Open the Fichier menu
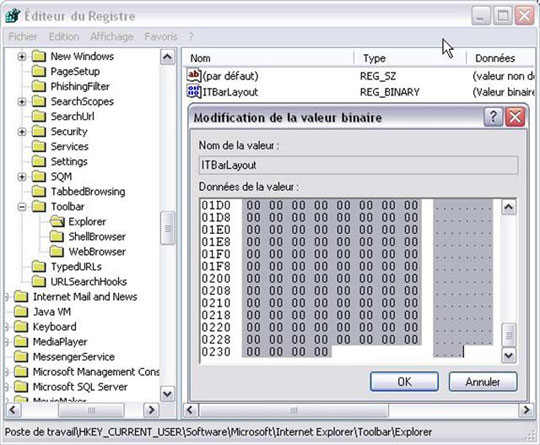Image resolution: width=540 pixels, height=445 pixels. pos(23,37)
